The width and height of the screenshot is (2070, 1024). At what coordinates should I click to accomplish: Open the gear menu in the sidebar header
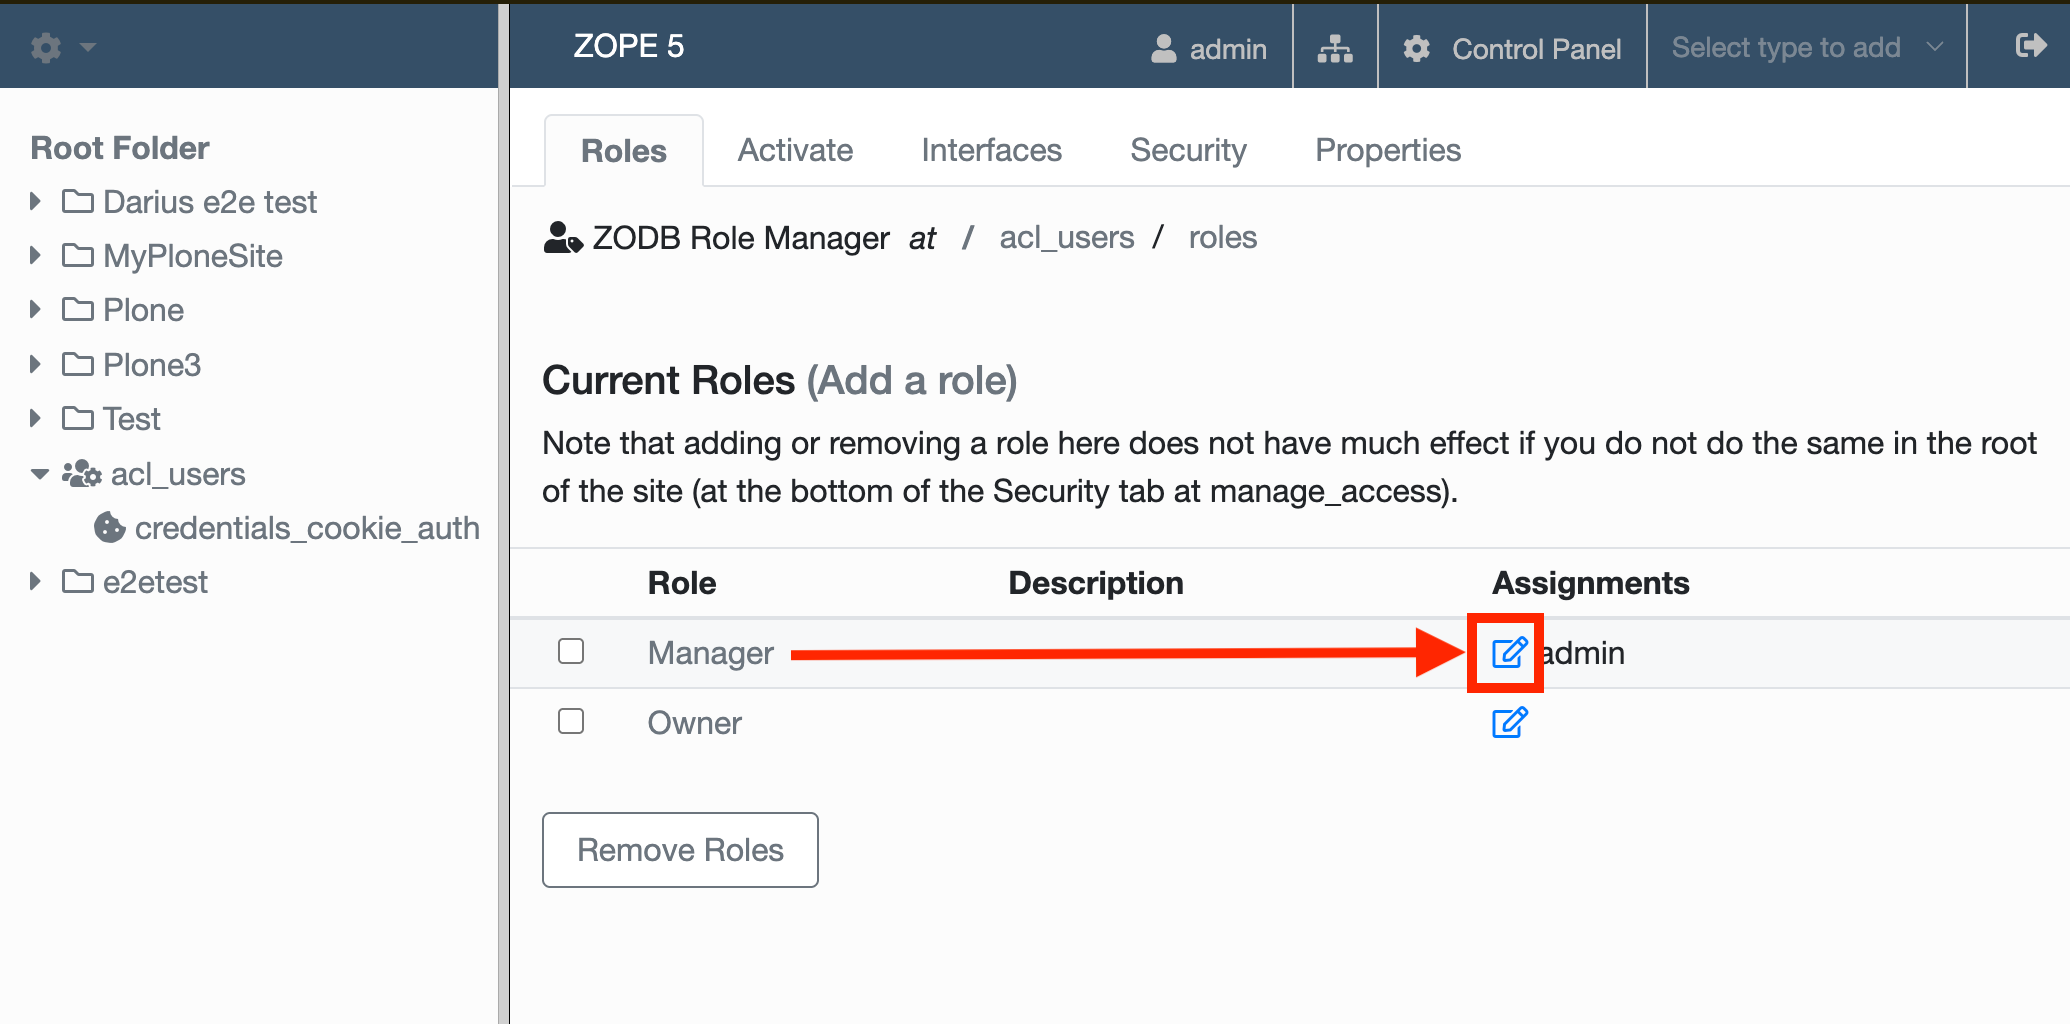(x=61, y=47)
